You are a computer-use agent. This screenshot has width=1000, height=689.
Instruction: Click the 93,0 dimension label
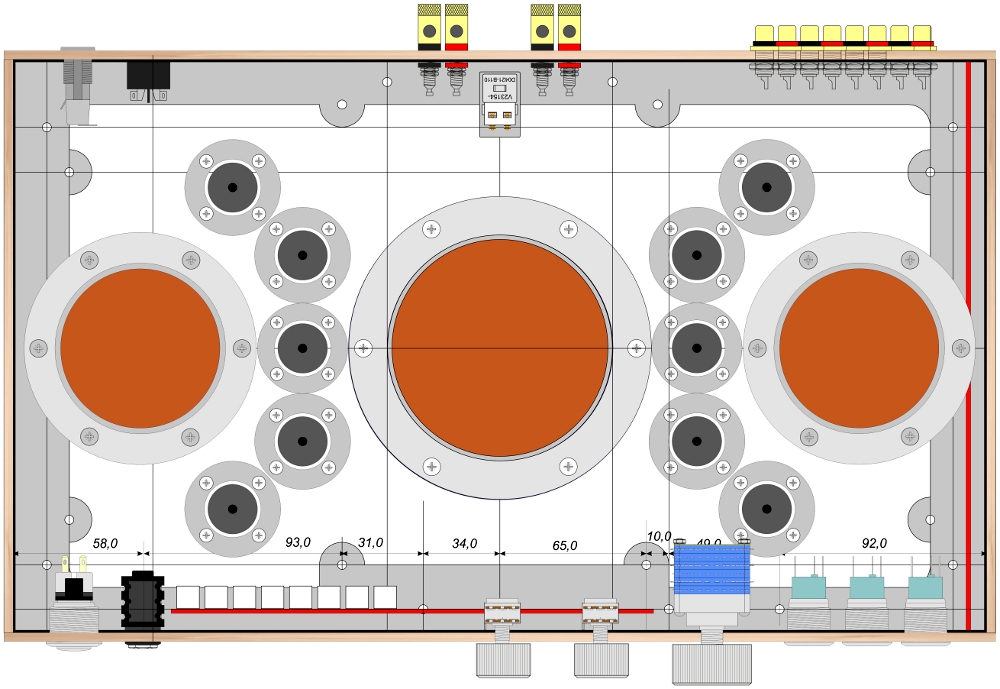pos(298,543)
